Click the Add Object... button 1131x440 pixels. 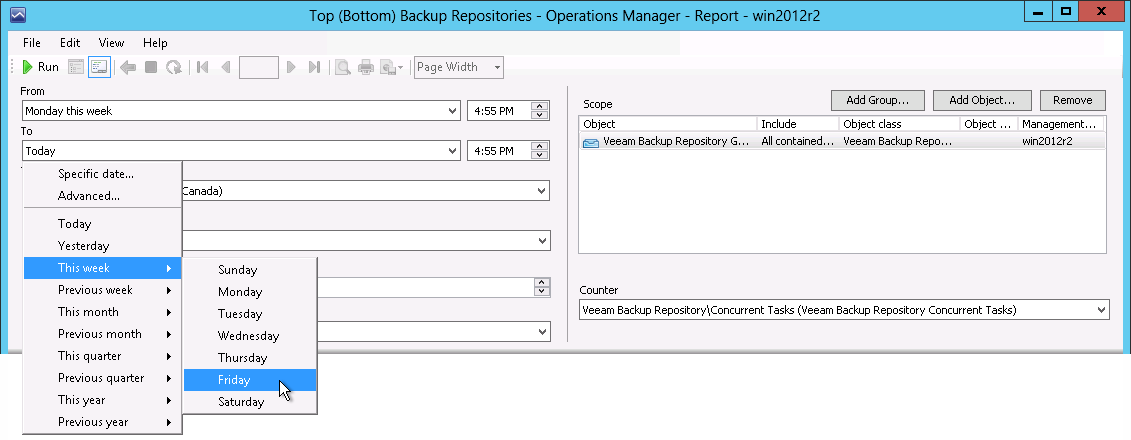tap(982, 100)
